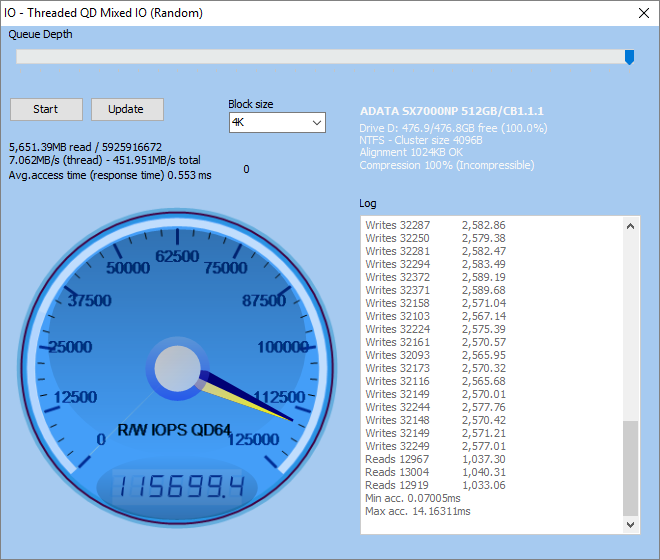
Task: Open the Block size 4K dropdown
Action: click(277, 123)
